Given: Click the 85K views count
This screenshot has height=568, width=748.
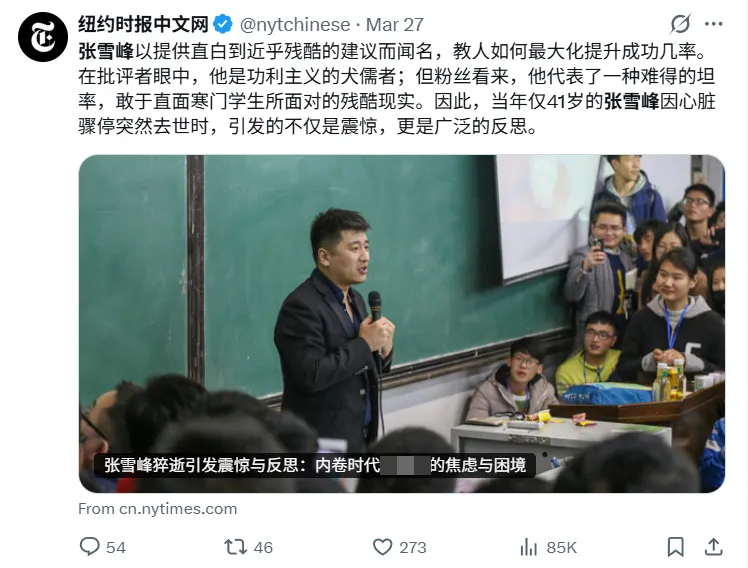Looking at the screenshot, I should (561, 547).
